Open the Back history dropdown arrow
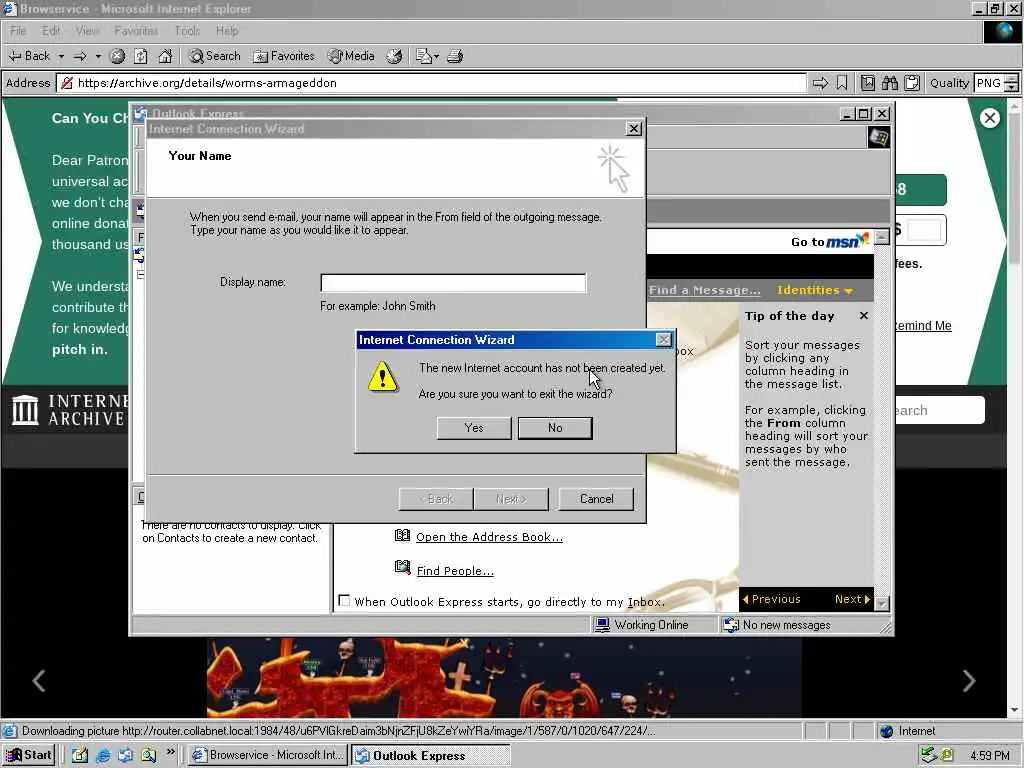1024x768 pixels. coord(61,56)
